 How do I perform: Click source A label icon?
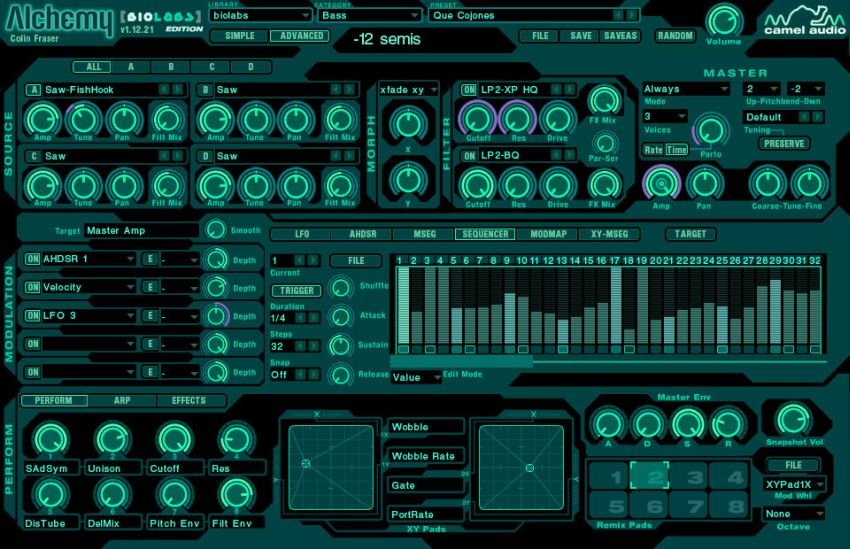[34, 89]
